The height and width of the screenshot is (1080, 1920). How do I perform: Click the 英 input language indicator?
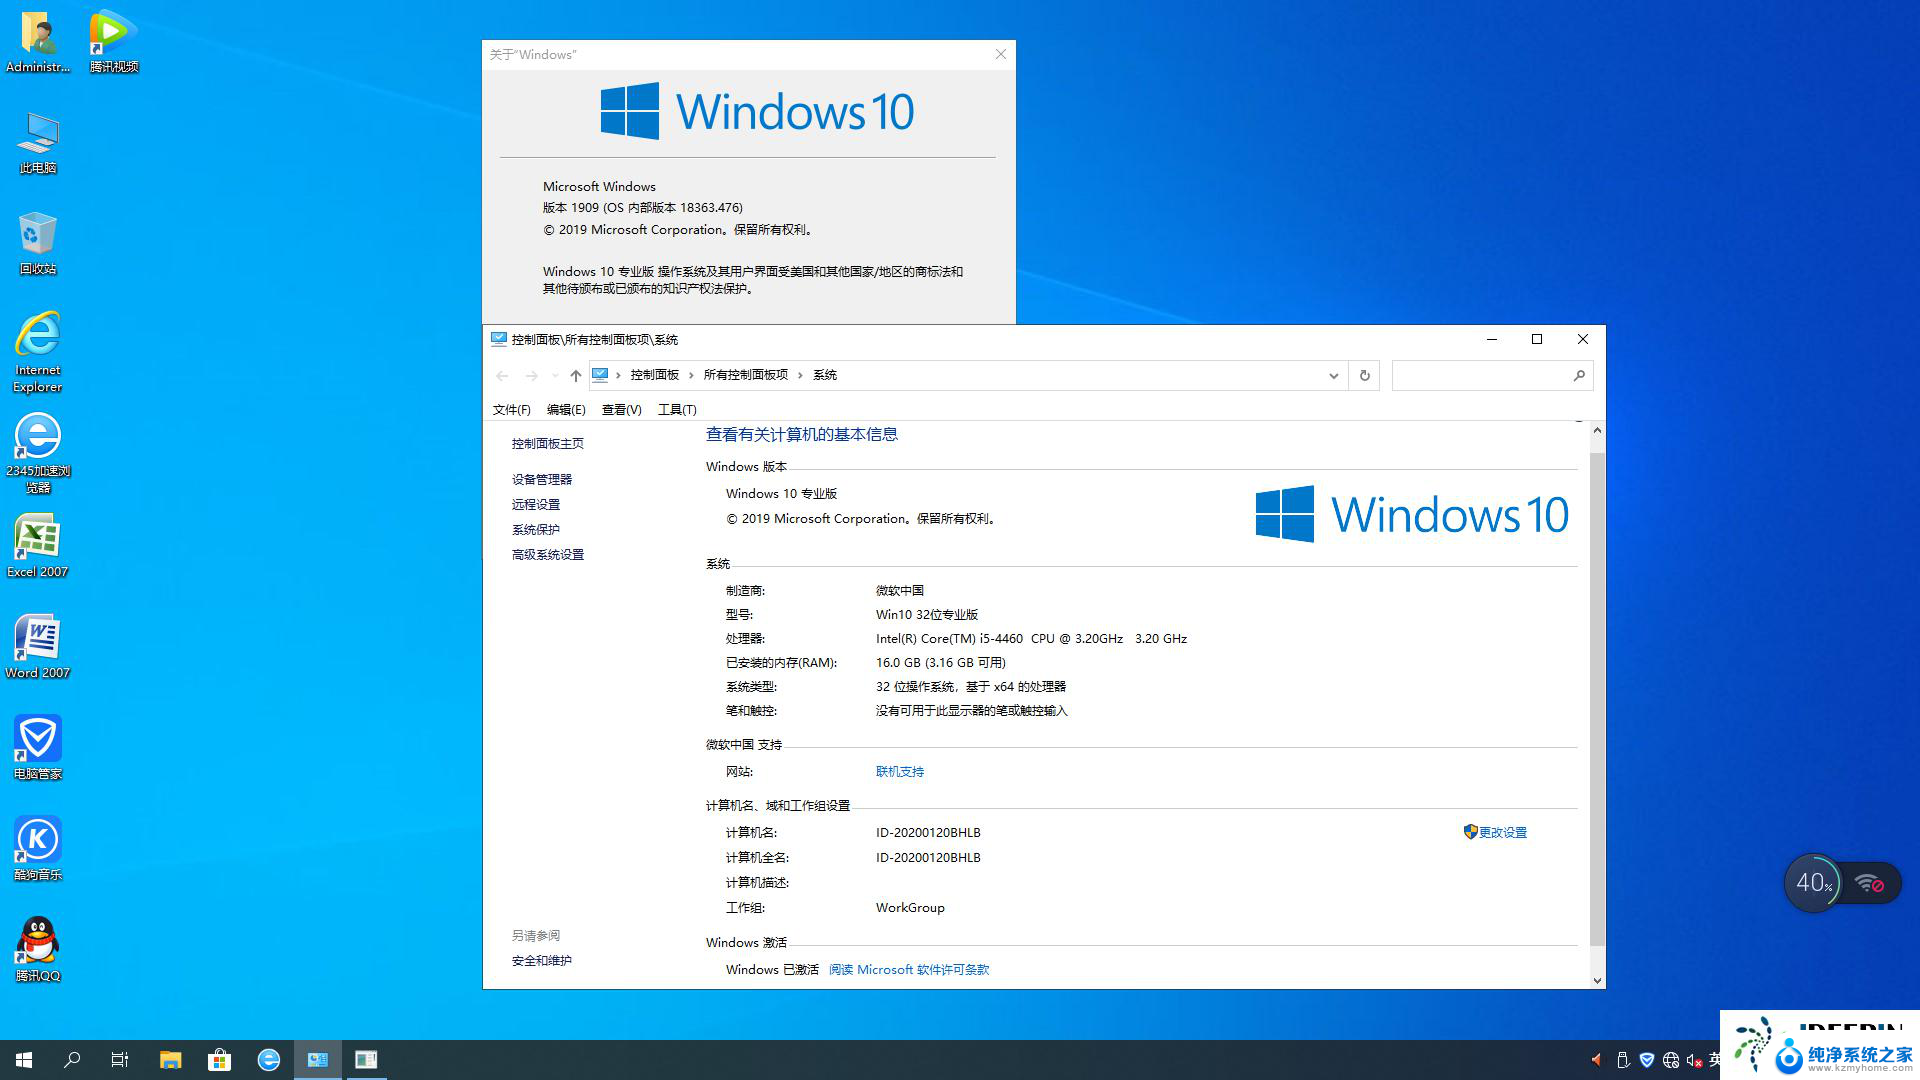1715,1060
